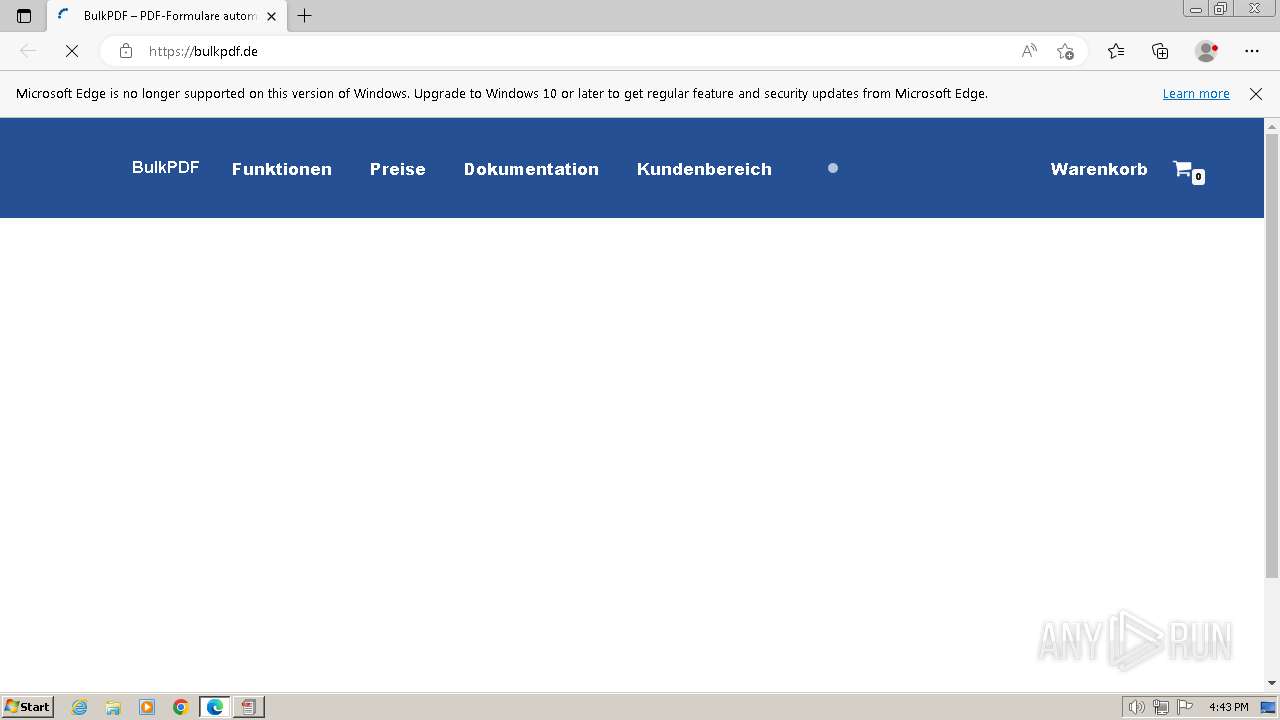Click the Tab actions menu icon
1280x720 pixels.
click(x=24, y=16)
